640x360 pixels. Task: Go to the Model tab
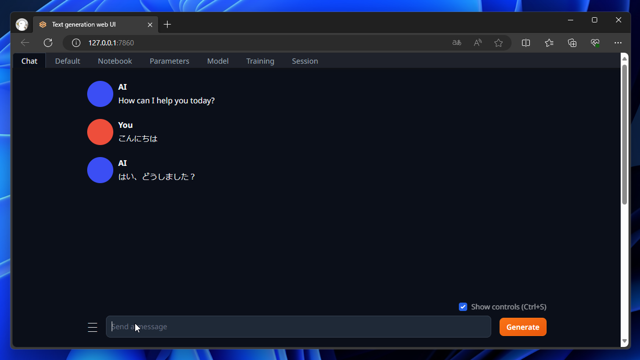pos(218,61)
